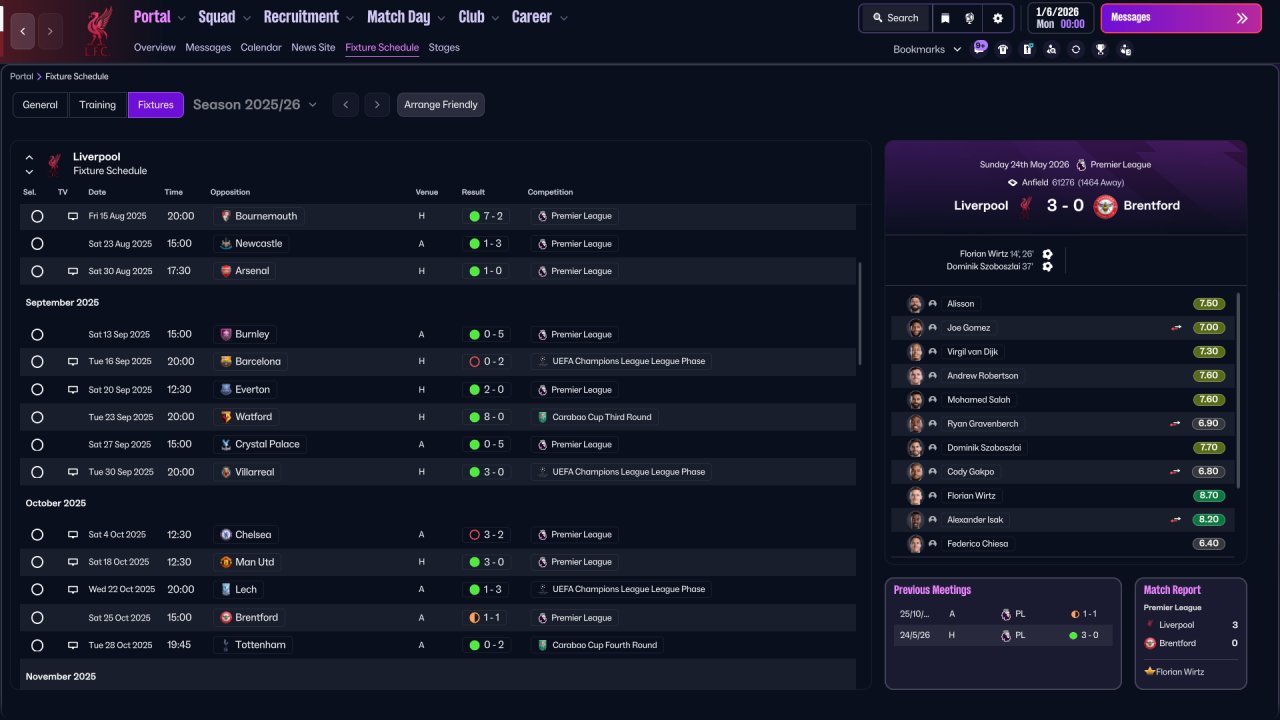Click the Newcastle club badge

[x=225, y=243]
